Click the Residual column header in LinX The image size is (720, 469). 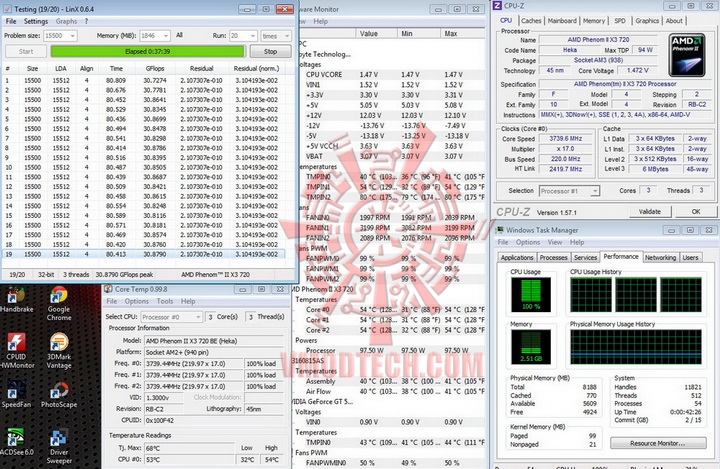pos(202,68)
